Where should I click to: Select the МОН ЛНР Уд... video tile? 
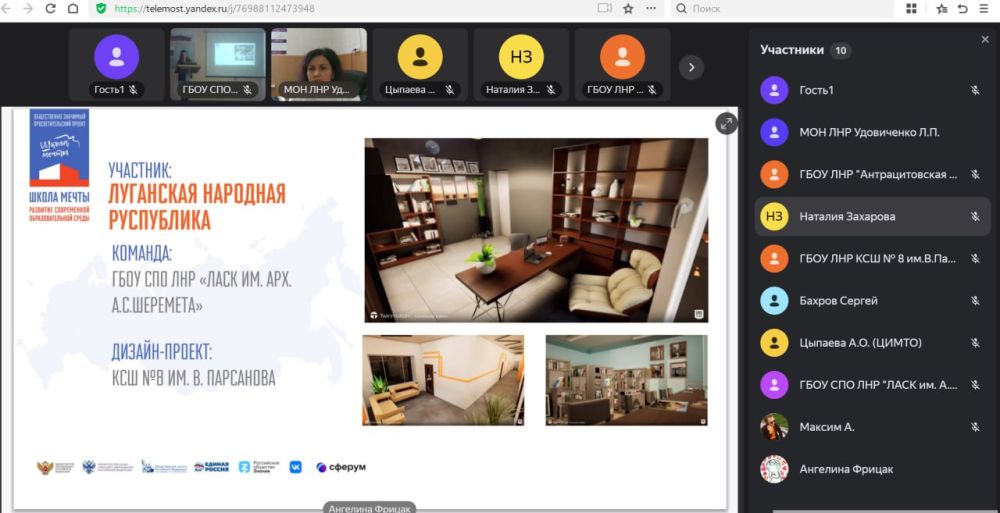(x=319, y=64)
